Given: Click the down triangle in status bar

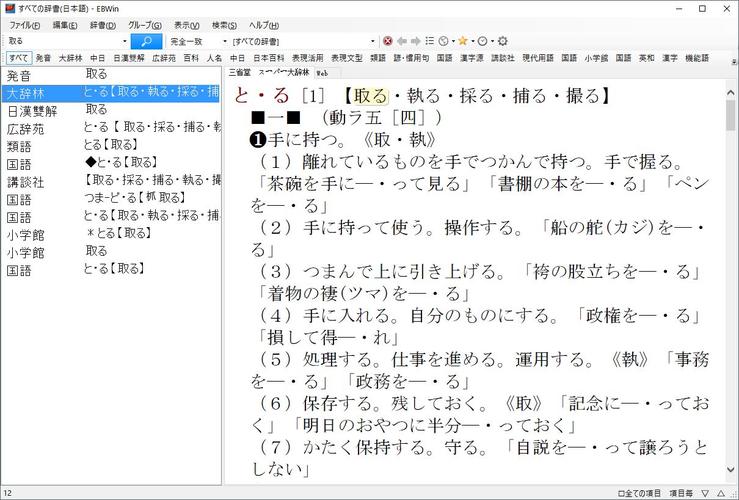Looking at the screenshot, I should click(x=706, y=492).
